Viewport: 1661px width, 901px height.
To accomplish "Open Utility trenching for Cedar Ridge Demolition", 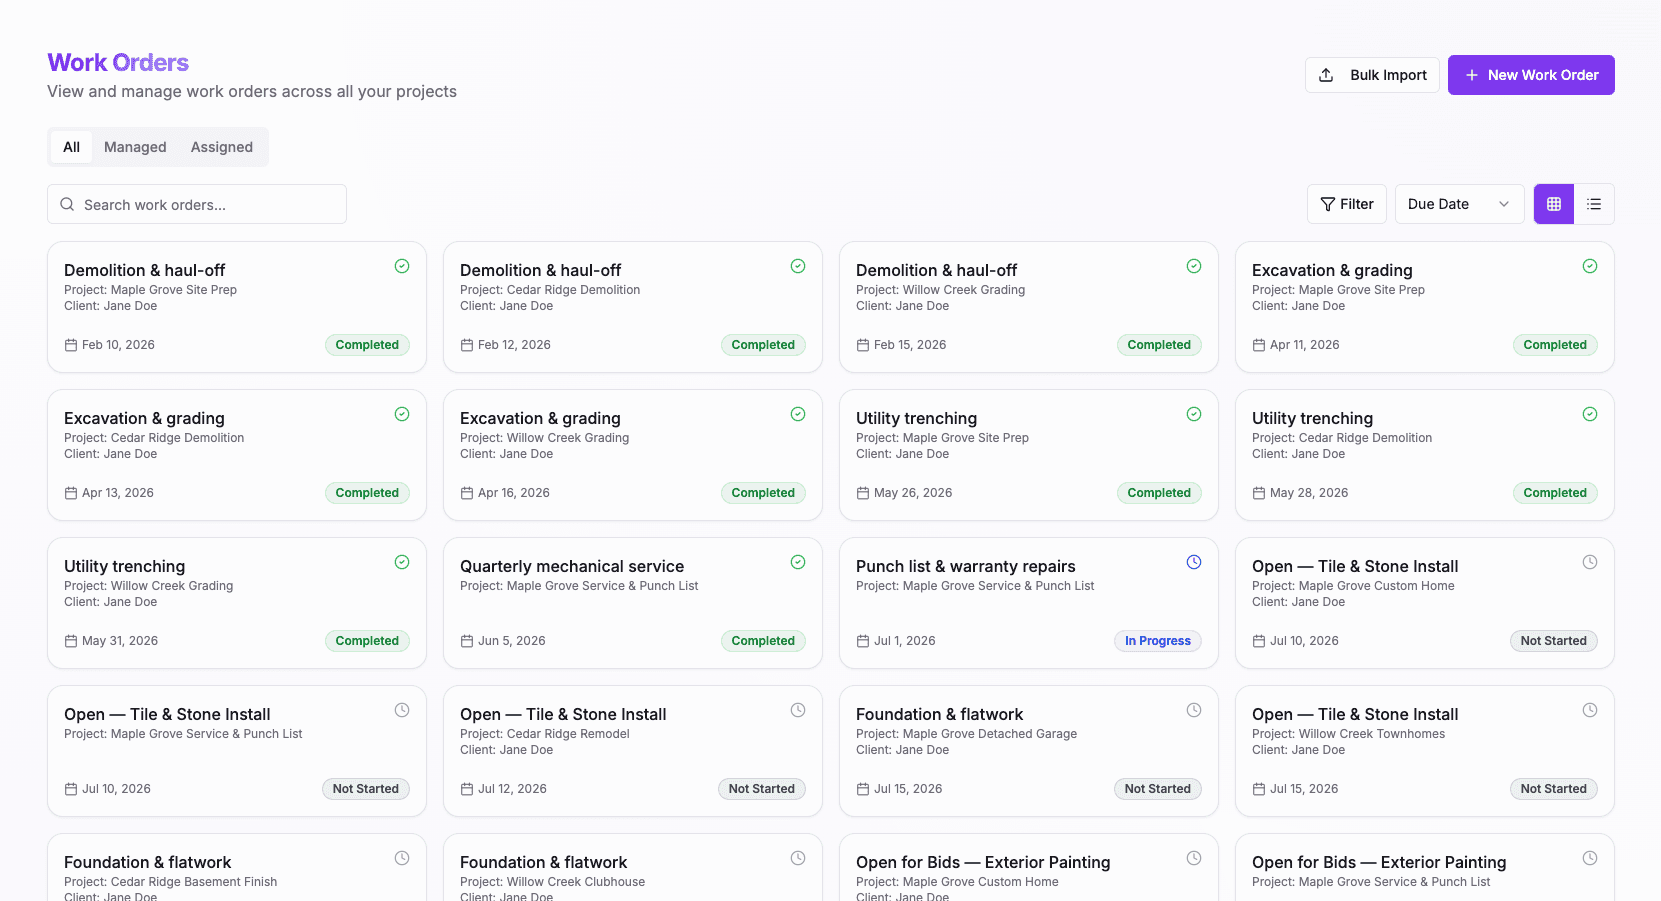I will (x=1425, y=455).
